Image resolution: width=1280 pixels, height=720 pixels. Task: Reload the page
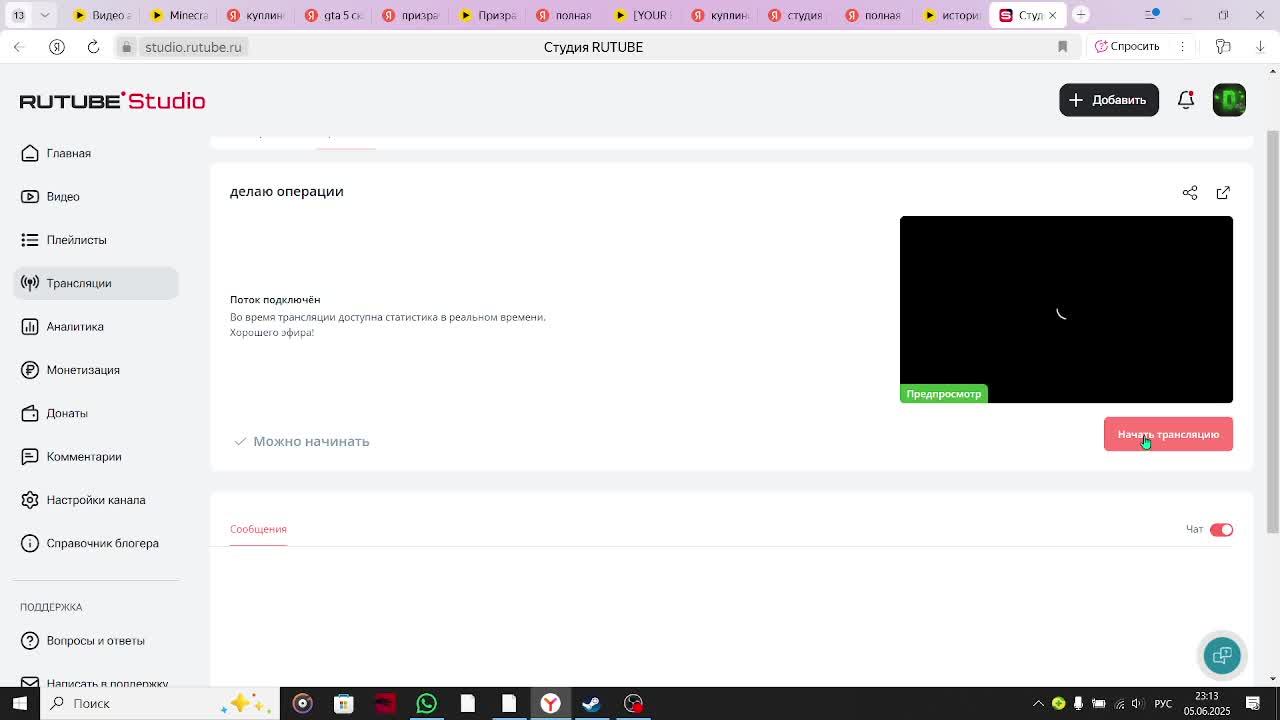click(x=93, y=47)
